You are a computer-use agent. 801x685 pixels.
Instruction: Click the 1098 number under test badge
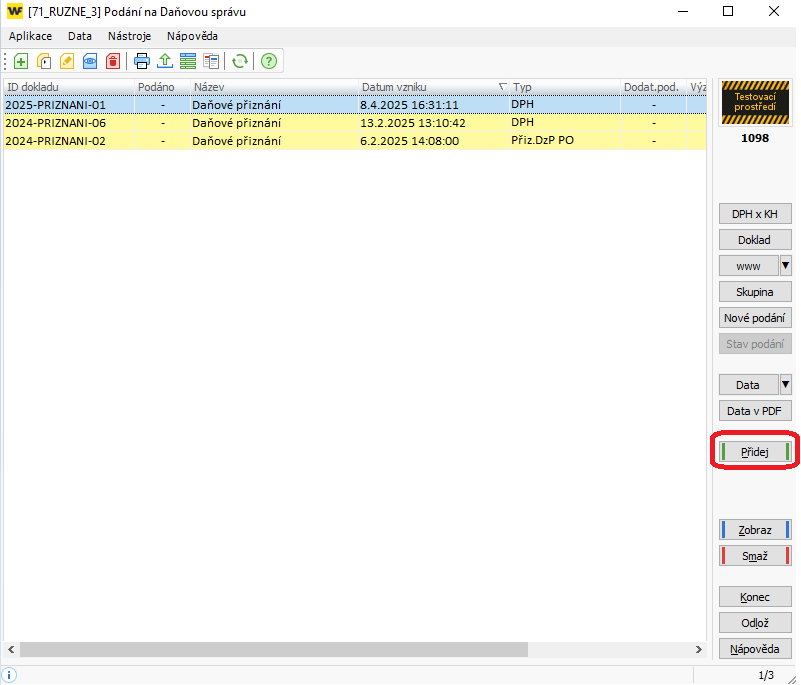(755, 138)
